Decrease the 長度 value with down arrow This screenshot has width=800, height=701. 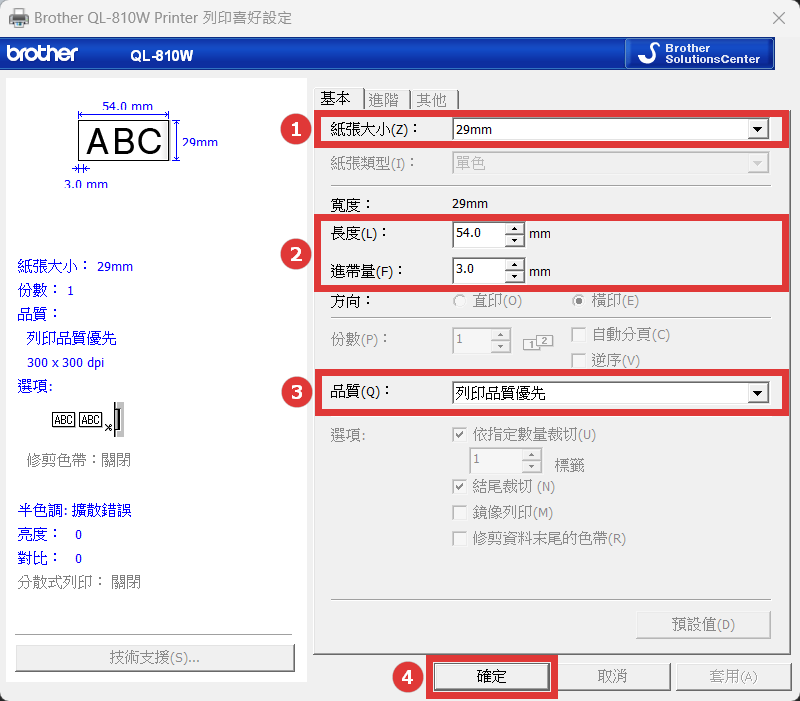point(515,240)
